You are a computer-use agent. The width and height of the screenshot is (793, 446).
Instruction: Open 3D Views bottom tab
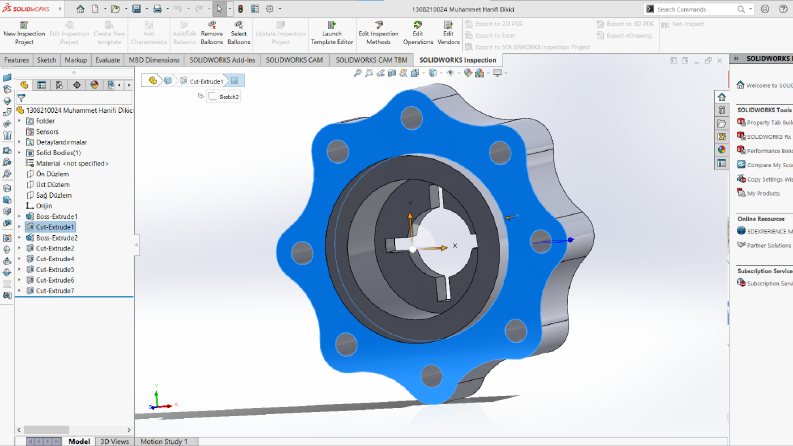point(115,441)
